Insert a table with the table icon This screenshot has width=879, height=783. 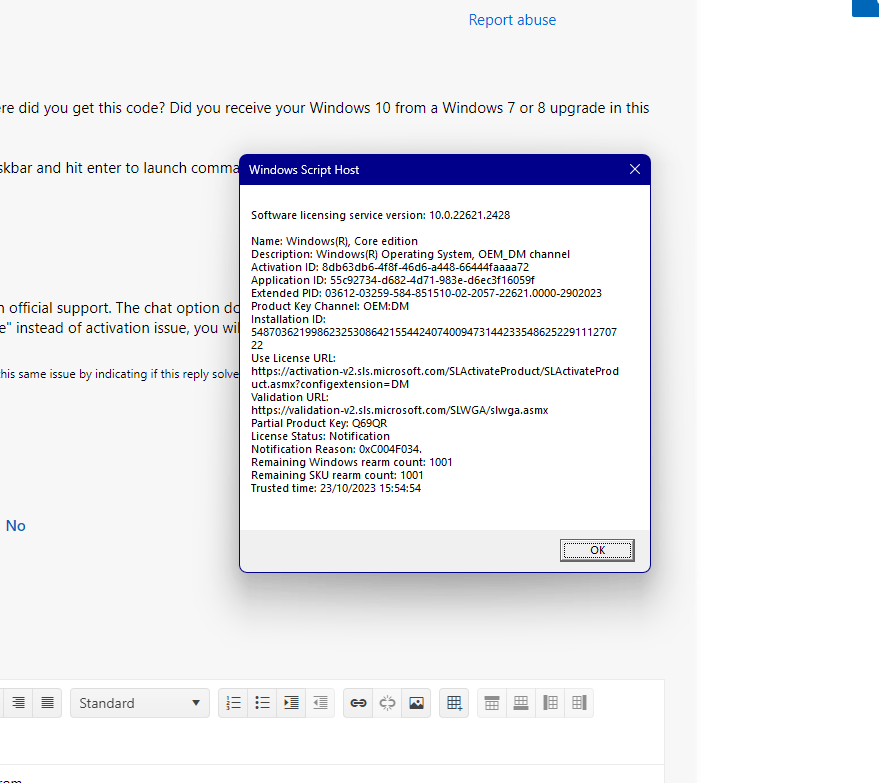tap(454, 703)
